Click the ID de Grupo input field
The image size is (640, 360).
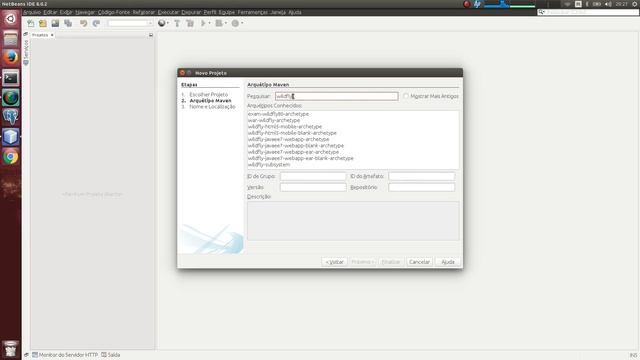(x=313, y=176)
